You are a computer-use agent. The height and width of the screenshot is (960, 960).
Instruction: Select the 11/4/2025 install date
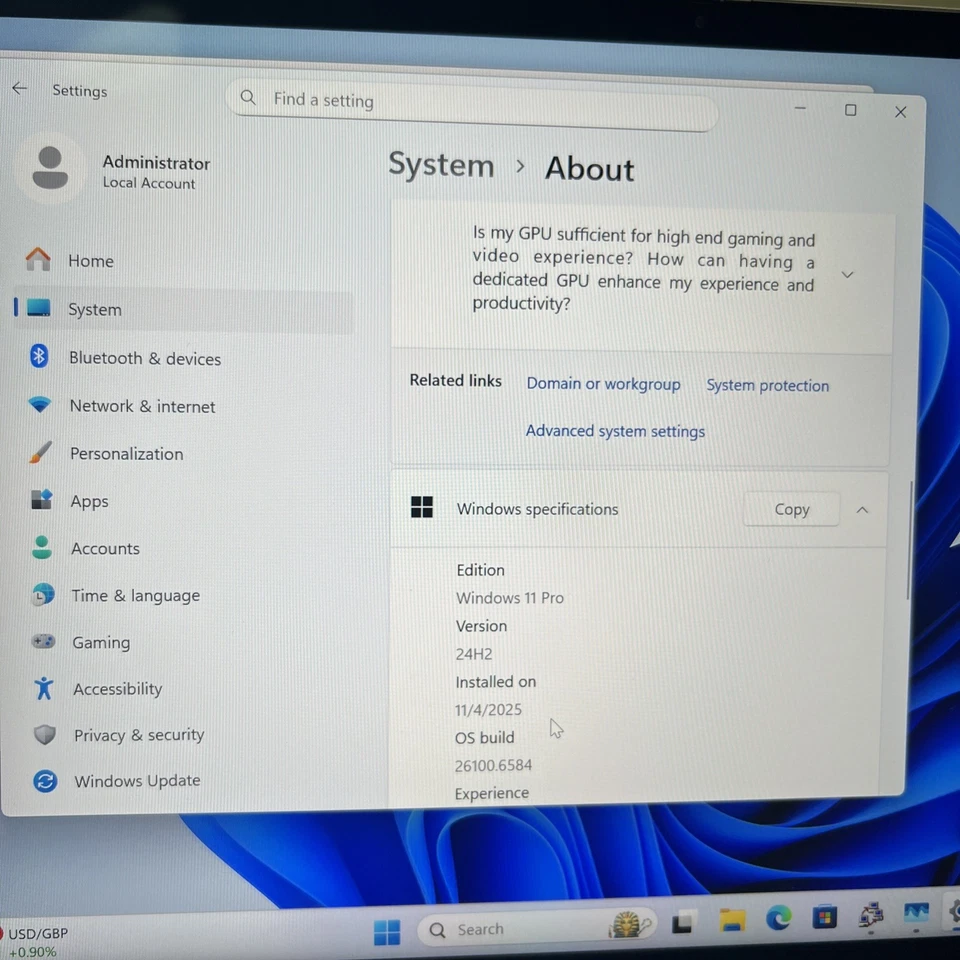click(488, 710)
